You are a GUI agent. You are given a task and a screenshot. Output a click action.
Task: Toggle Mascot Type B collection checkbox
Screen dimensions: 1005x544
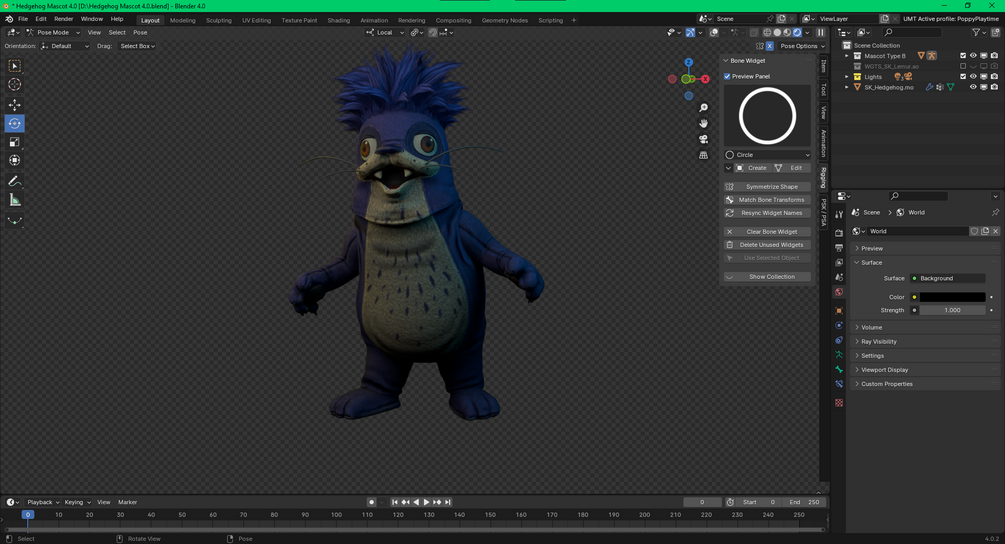(x=963, y=56)
